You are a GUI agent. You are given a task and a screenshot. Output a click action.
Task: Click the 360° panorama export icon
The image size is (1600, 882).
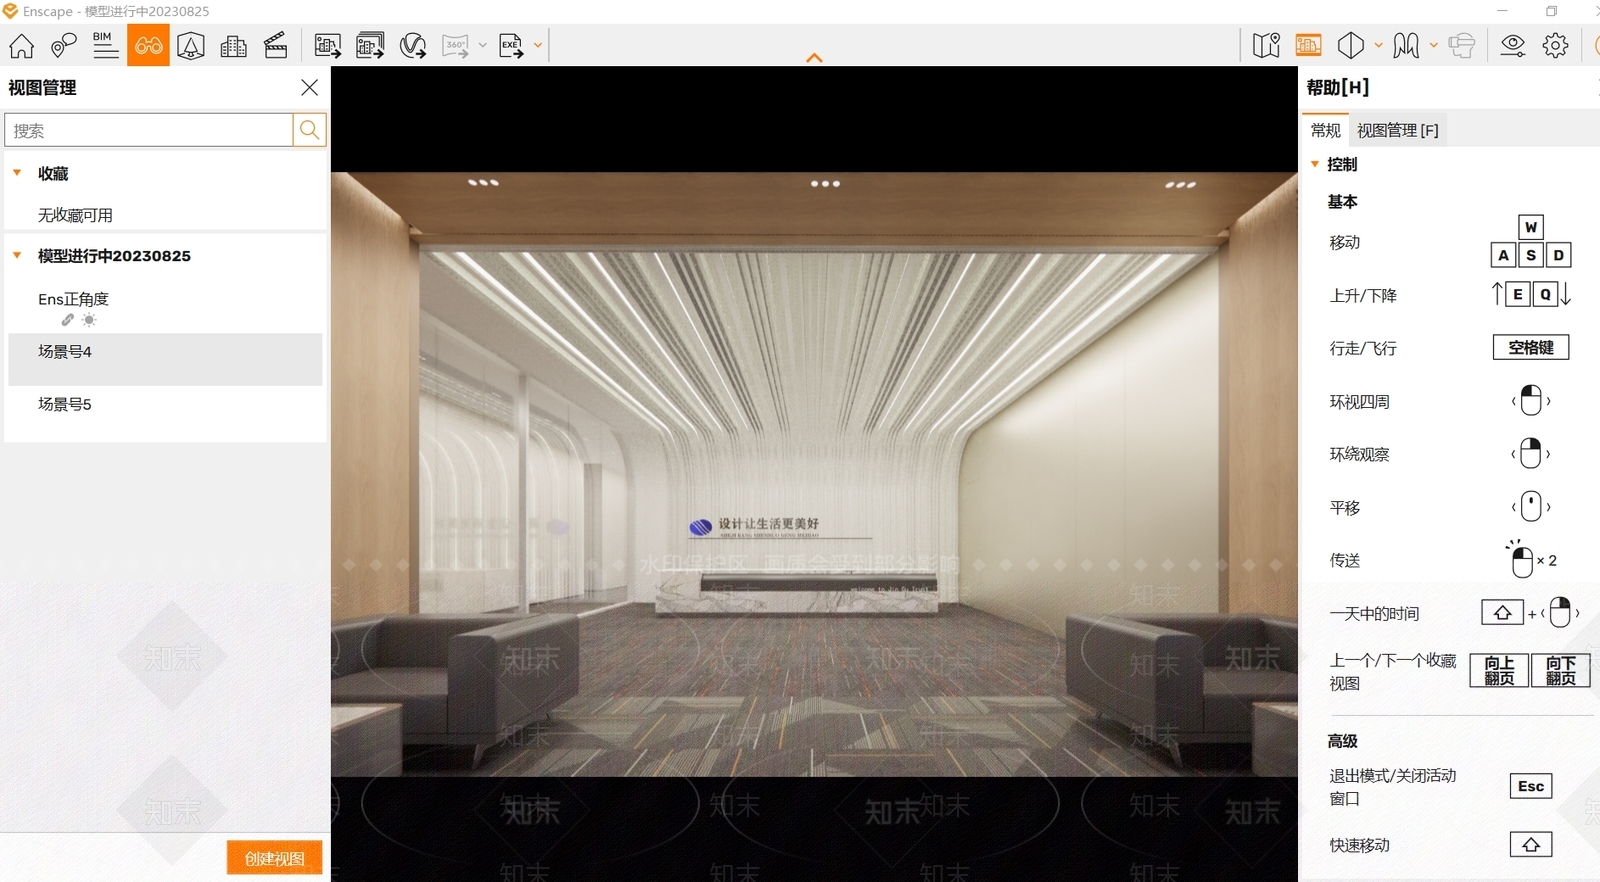[x=456, y=46]
